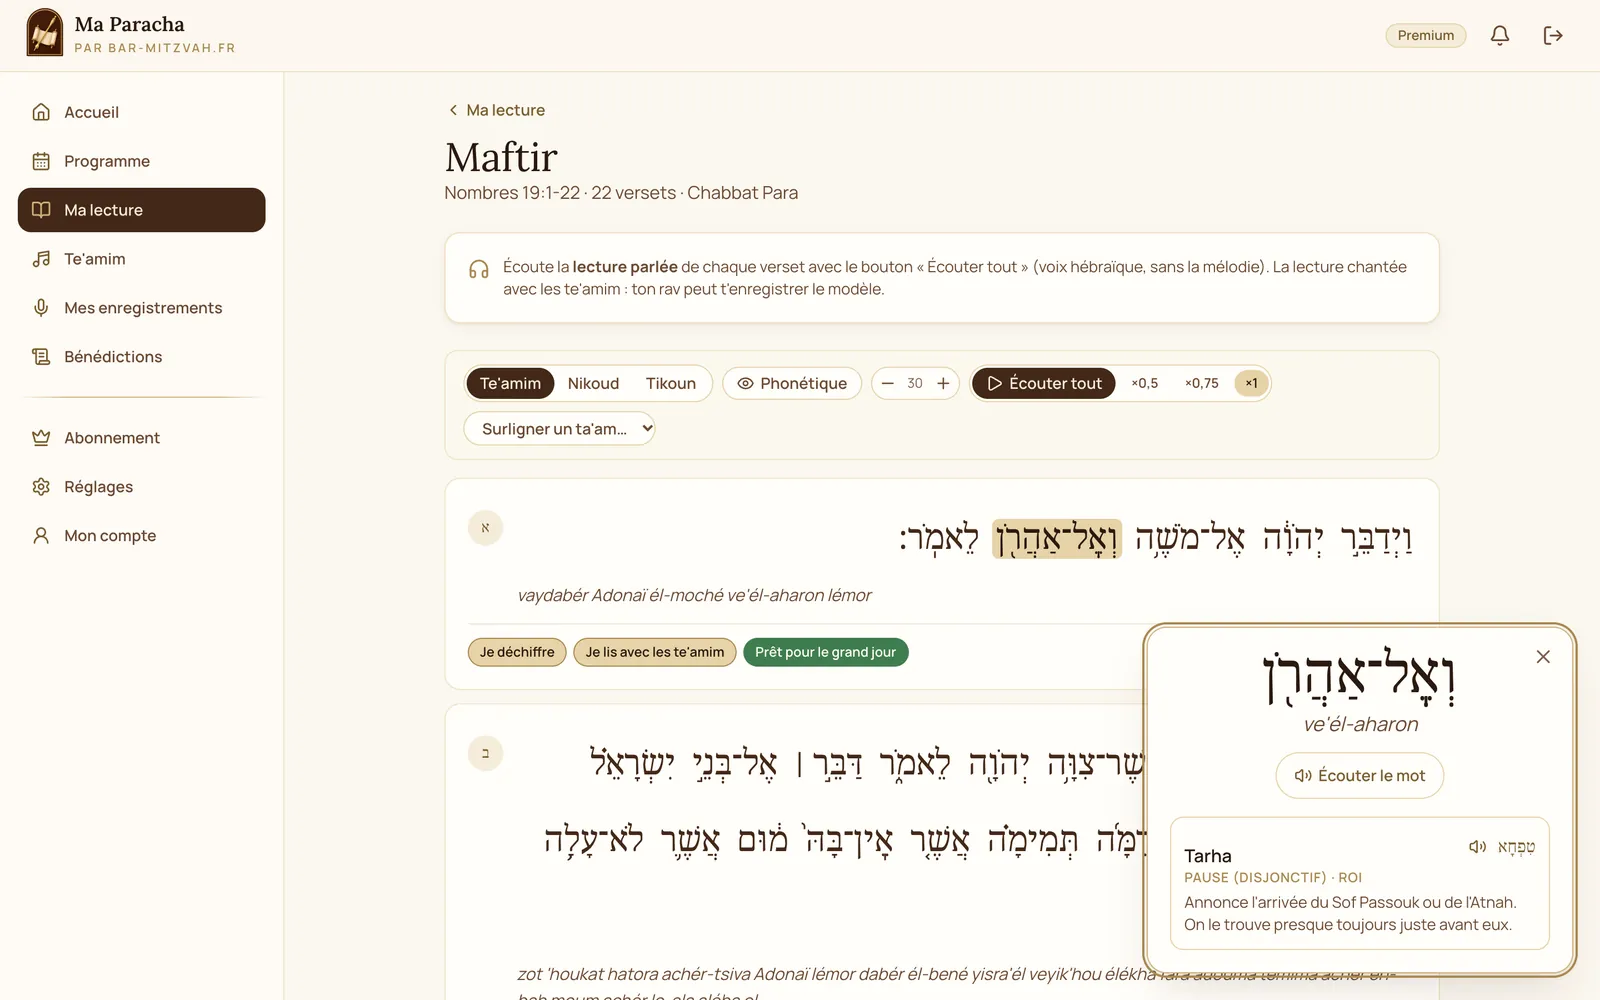1600x1000 pixels.
Task: Click the word לֵאמֹר in verse one
Action: (x=939, y=539)
